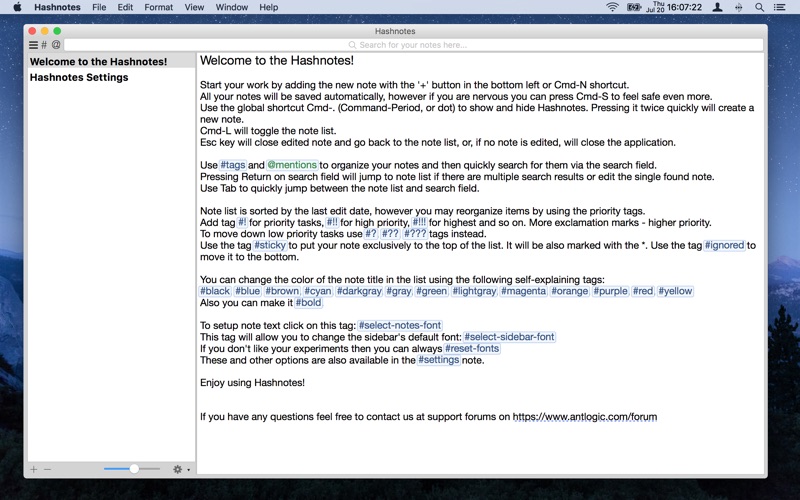The height and width of the screenshot is (500, 800).
Task: Click the #cyan color tag
Action: pyautogui.click(x=318, y=291)
